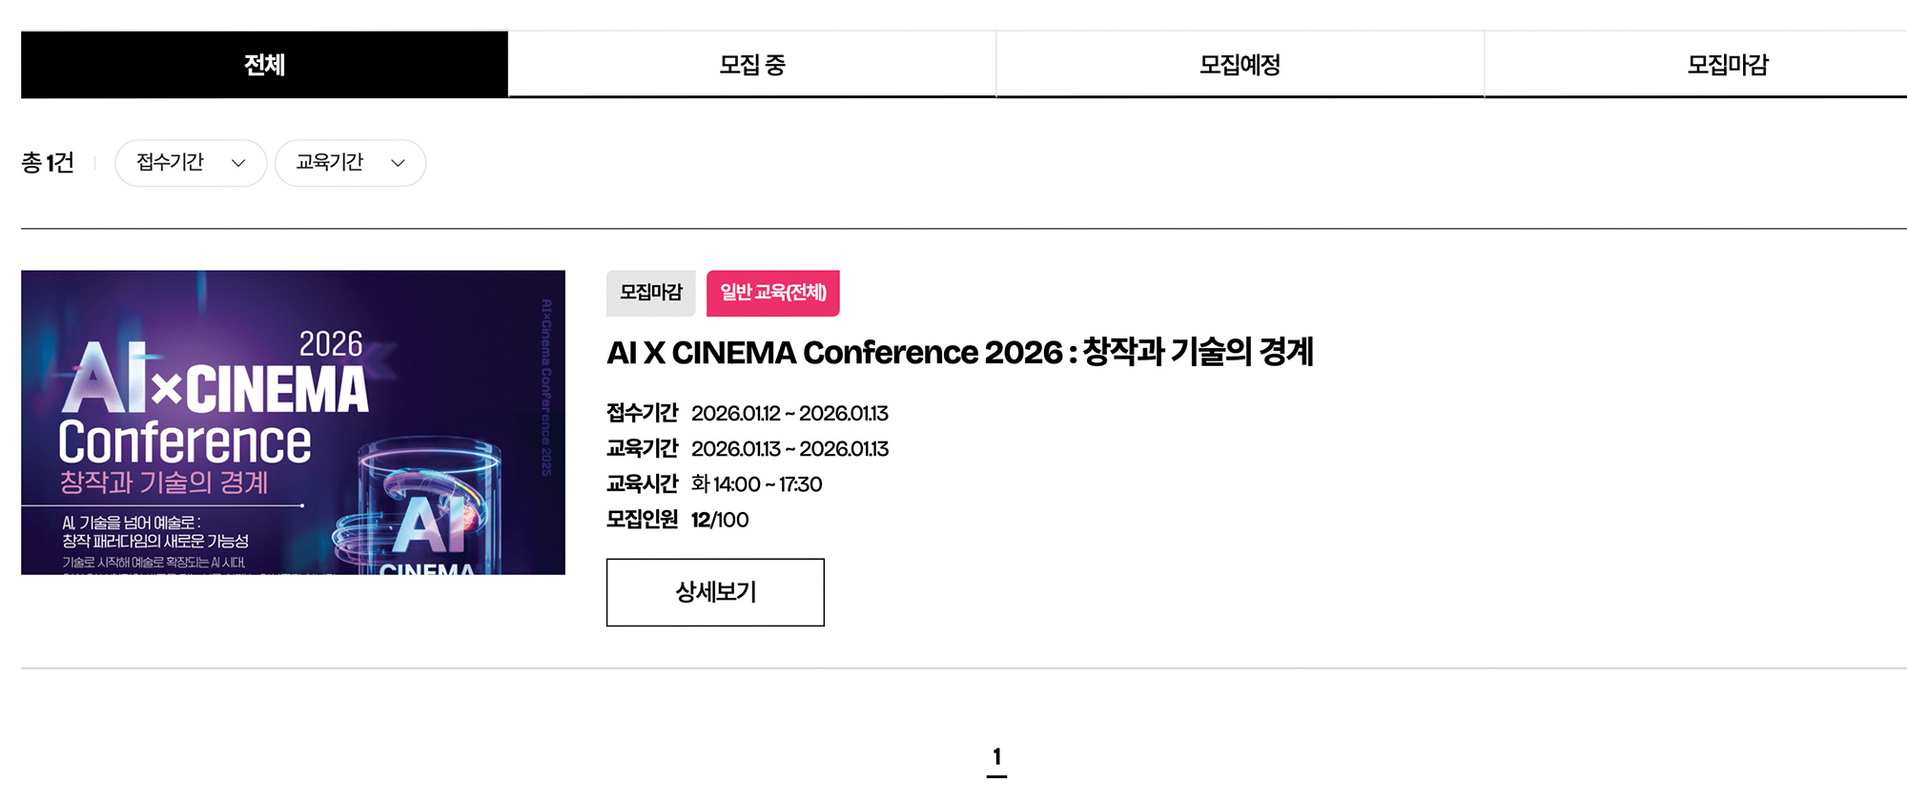This screenshot has height=800, width=1907.
Task: Switch to the 모집 중 tab
Action: coord(752,65)
